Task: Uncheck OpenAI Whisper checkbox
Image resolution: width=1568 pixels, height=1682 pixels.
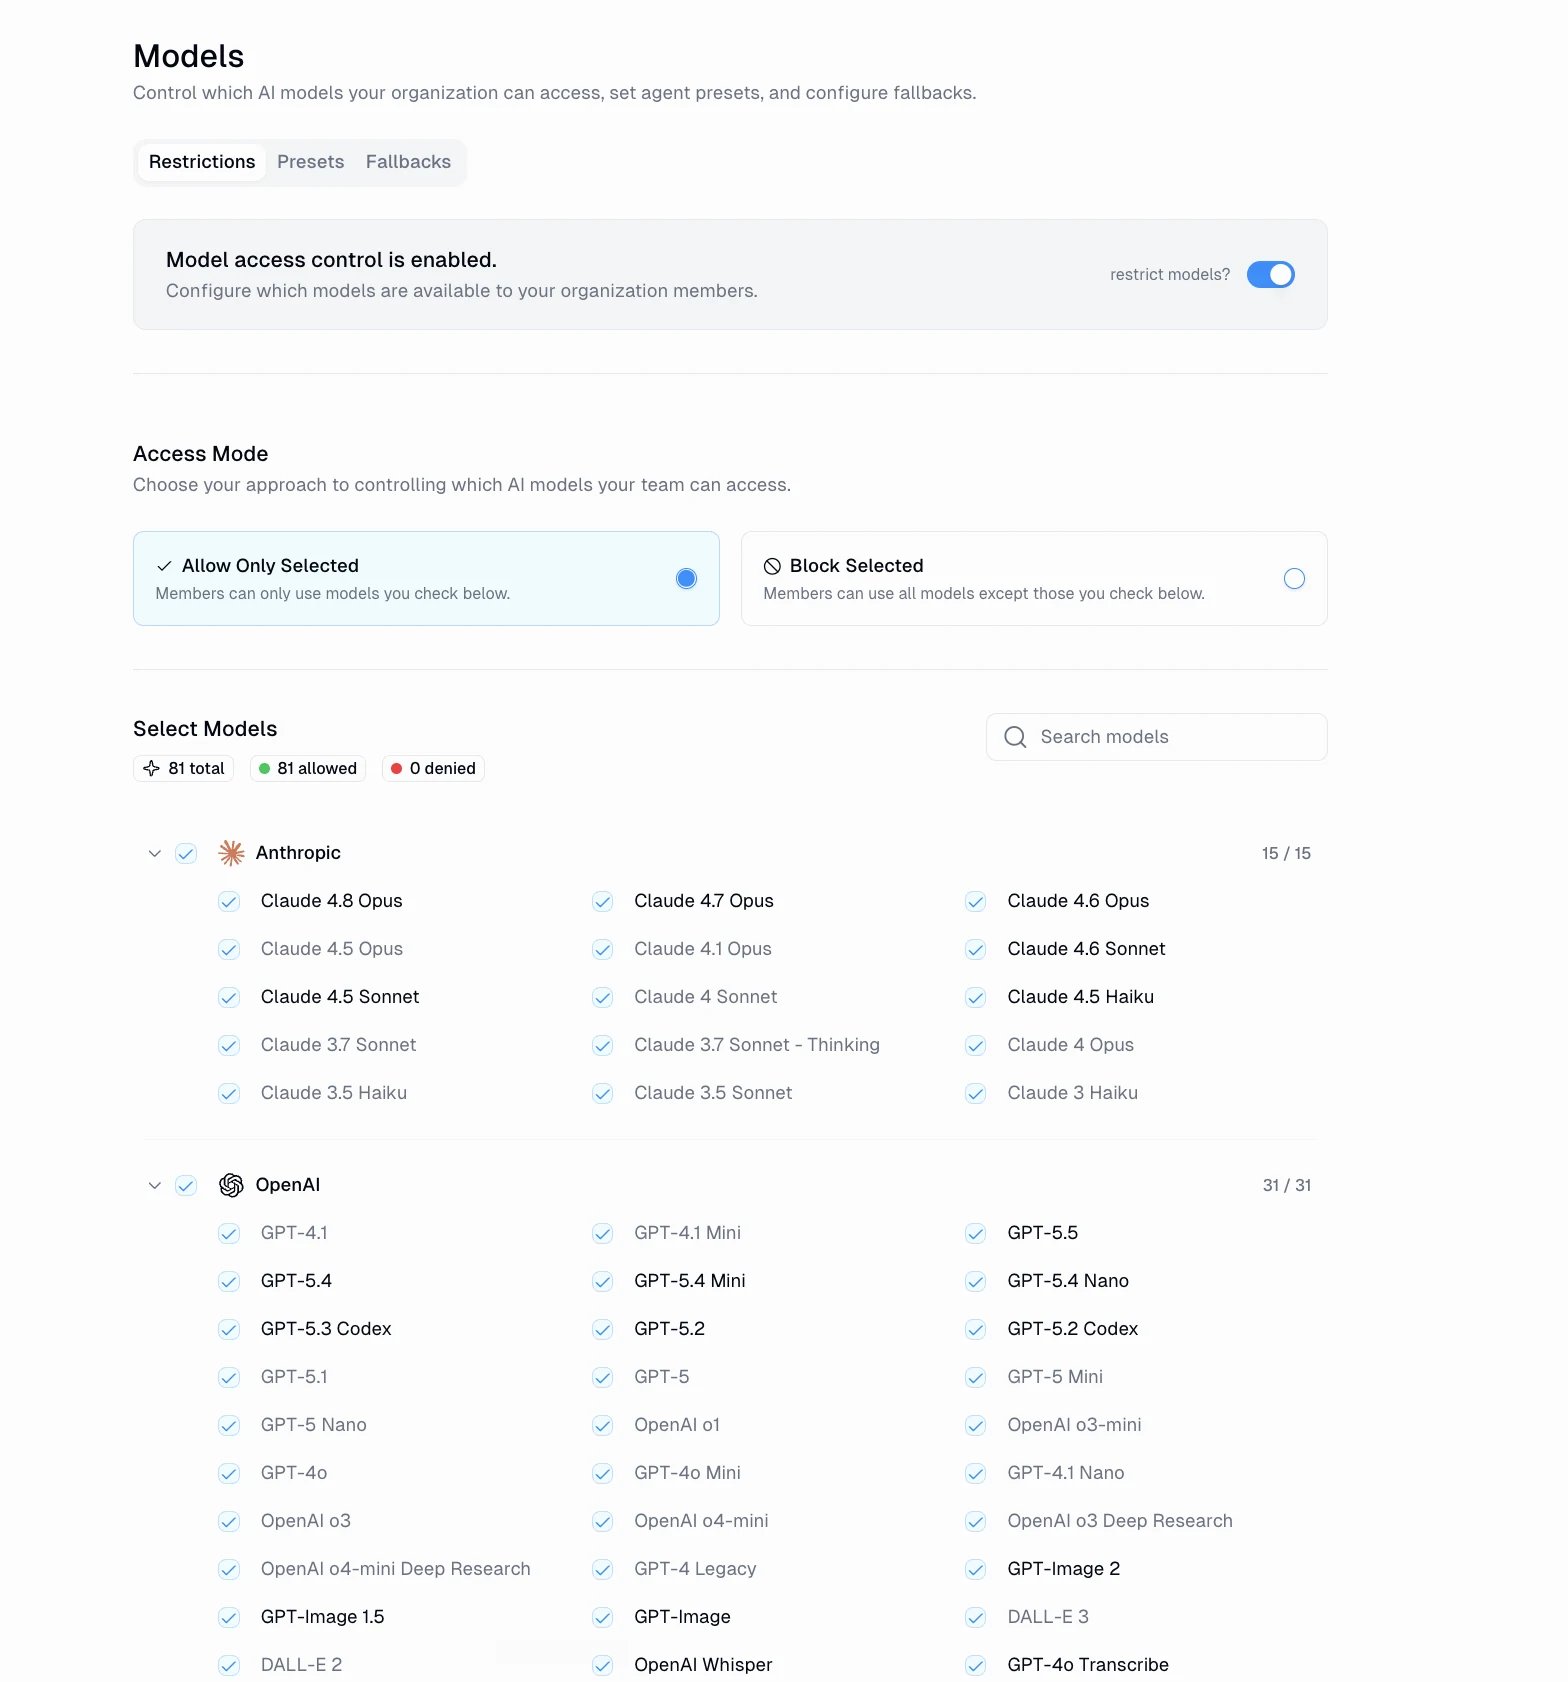Action: coord(602,1665)
